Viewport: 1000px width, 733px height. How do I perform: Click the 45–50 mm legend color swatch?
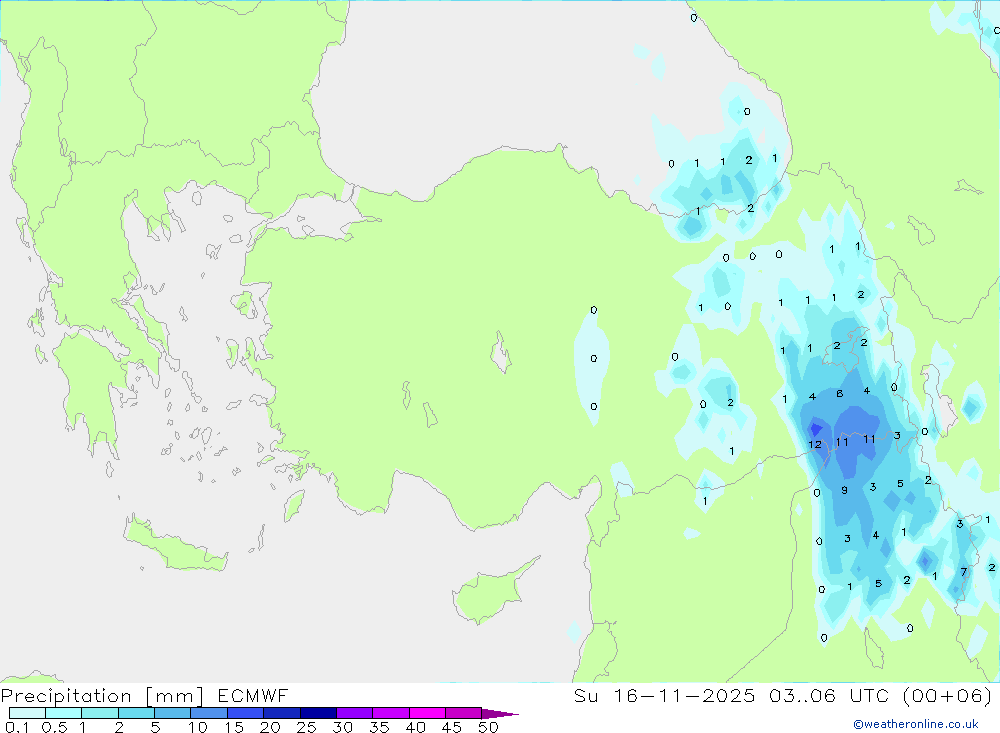tap(463, 713)
